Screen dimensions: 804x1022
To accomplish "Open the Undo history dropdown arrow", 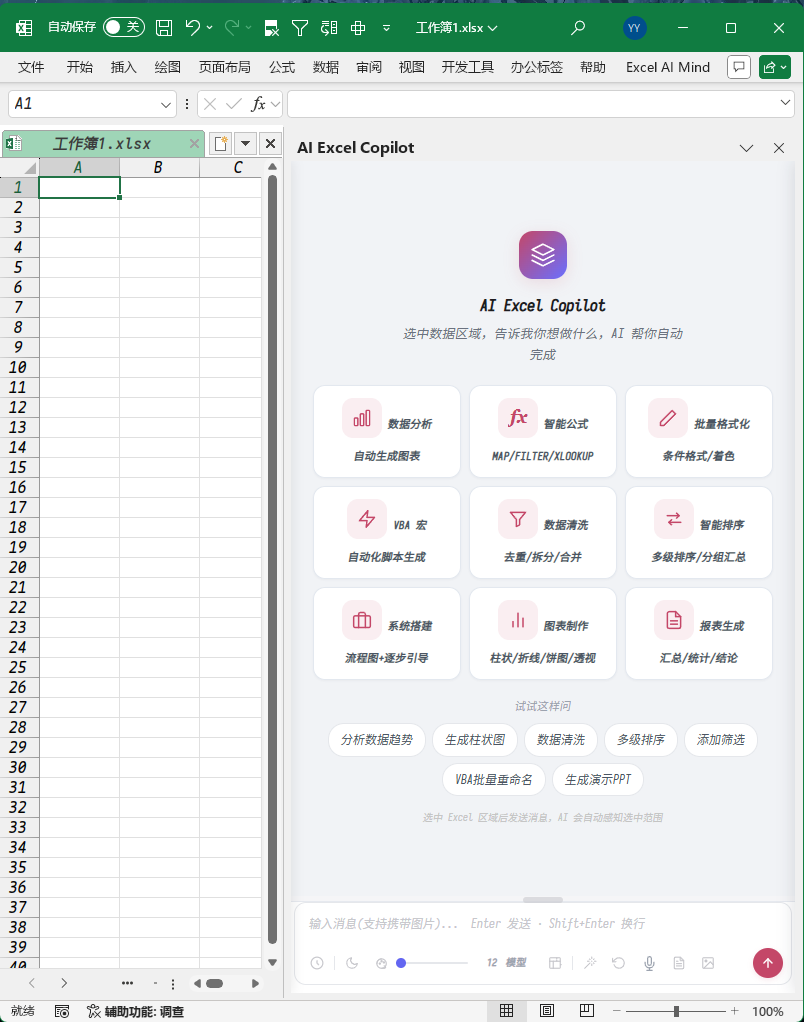I will [209, 27].
